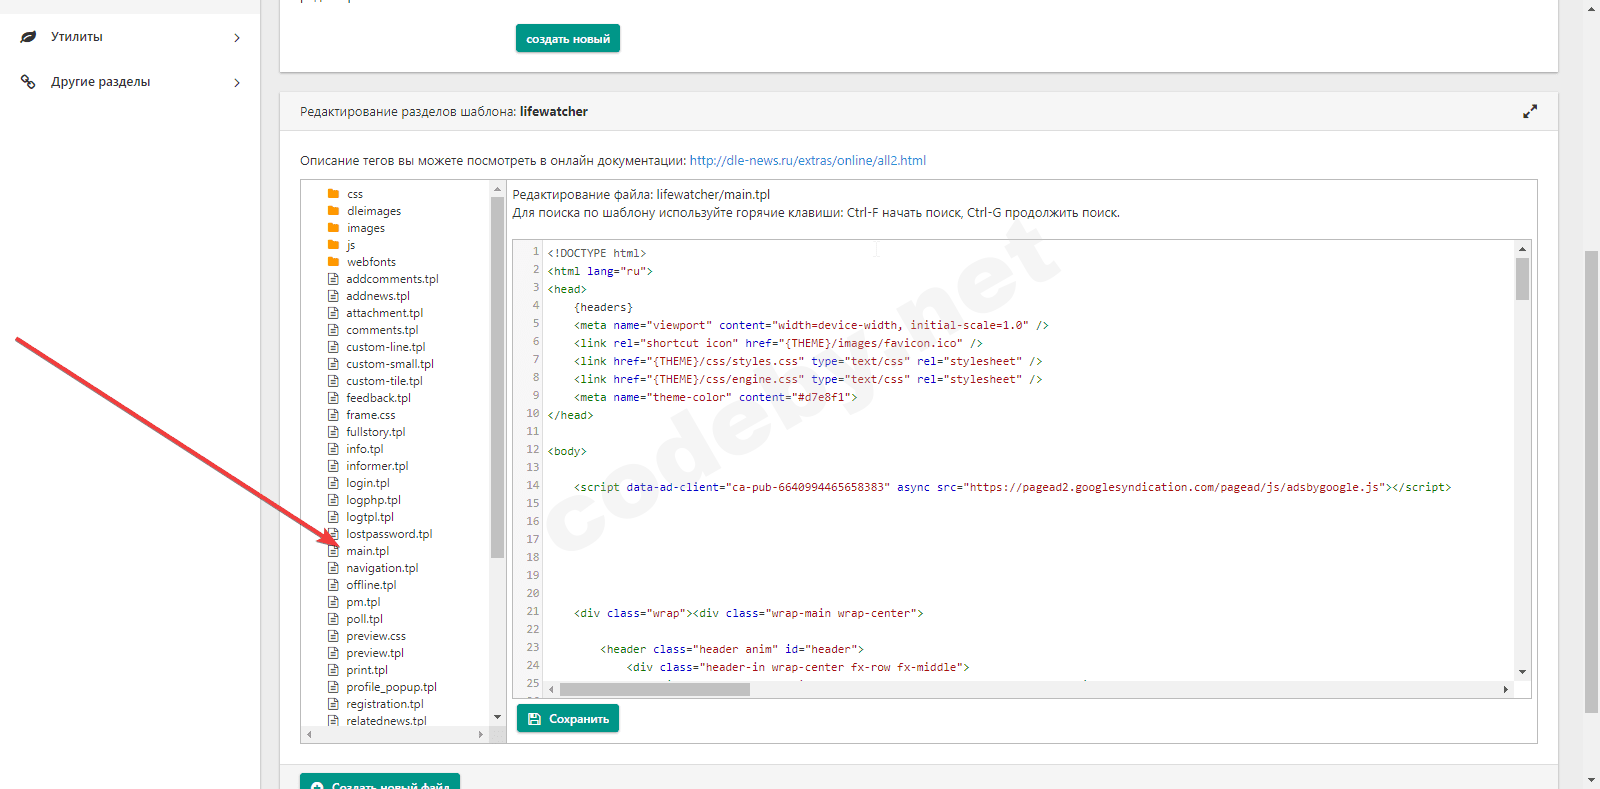Screen dimensions: 1600x789
Task: Select login.tpl in the file list
Action: pos(367,483)
